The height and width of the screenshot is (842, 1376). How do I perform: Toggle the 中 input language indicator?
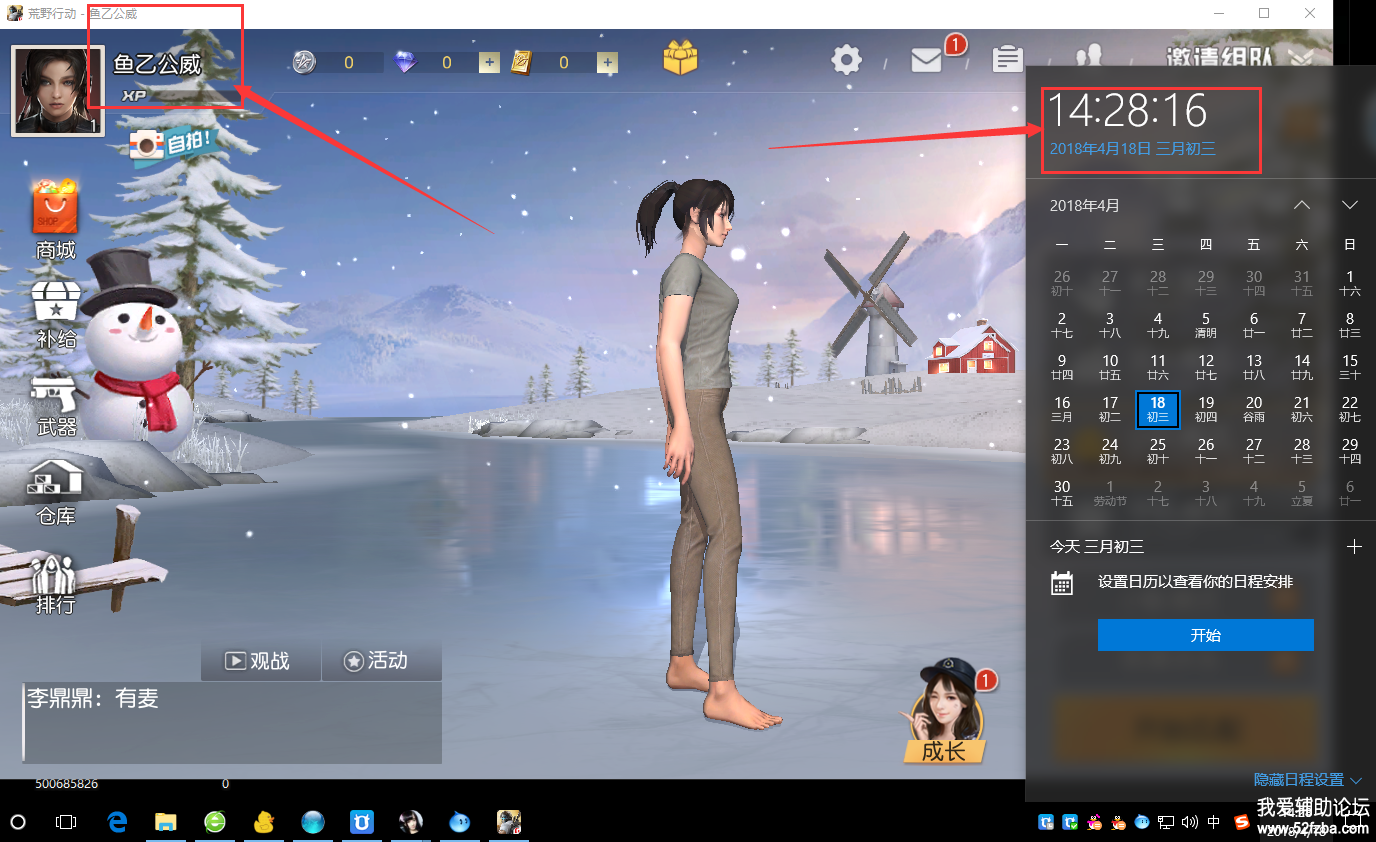1214,823
